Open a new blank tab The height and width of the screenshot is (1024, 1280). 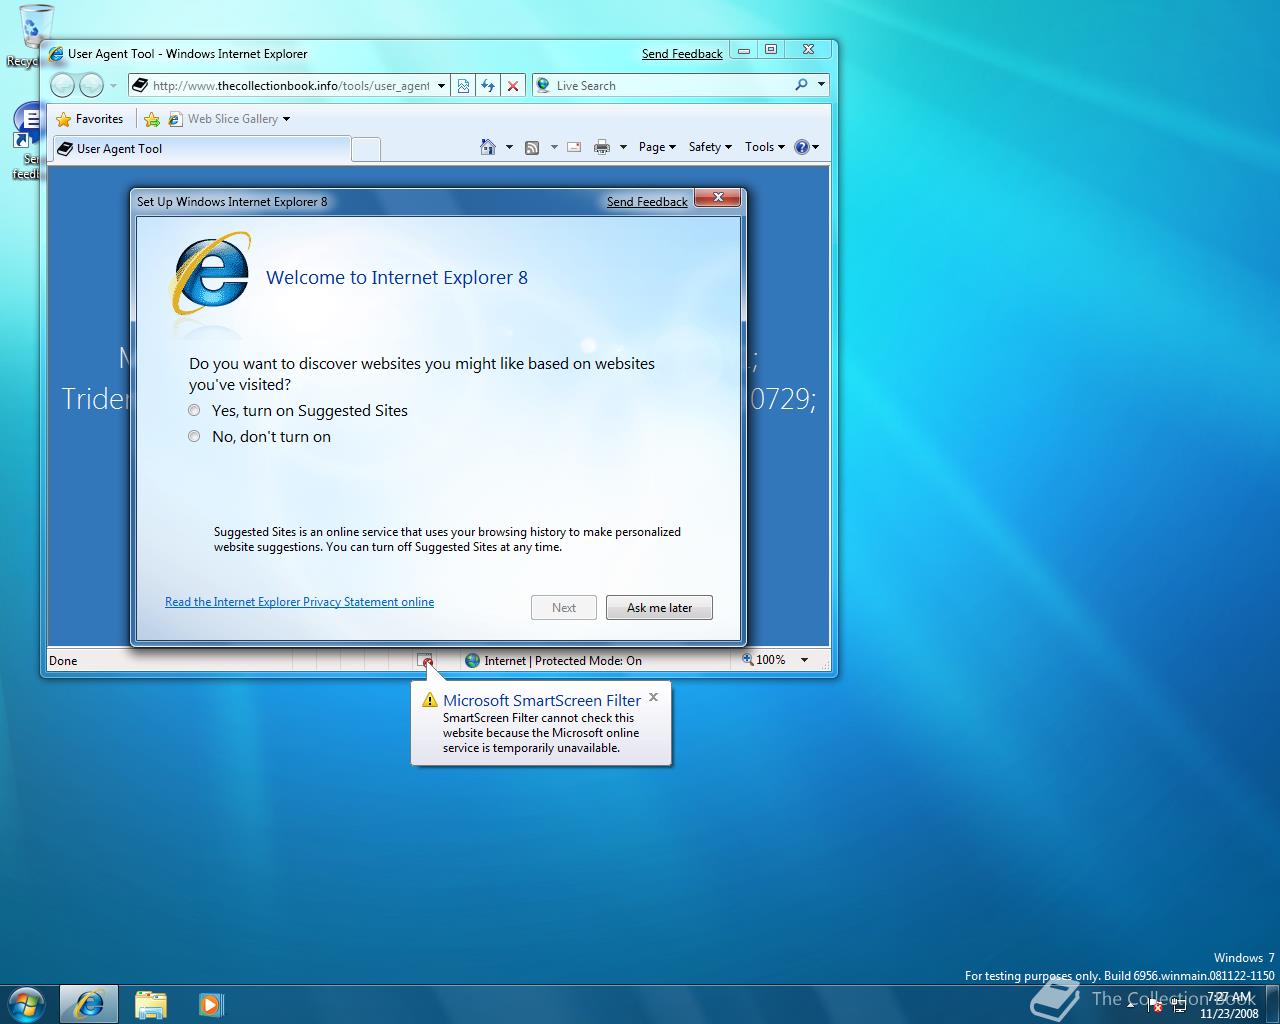tap(366, 149)
